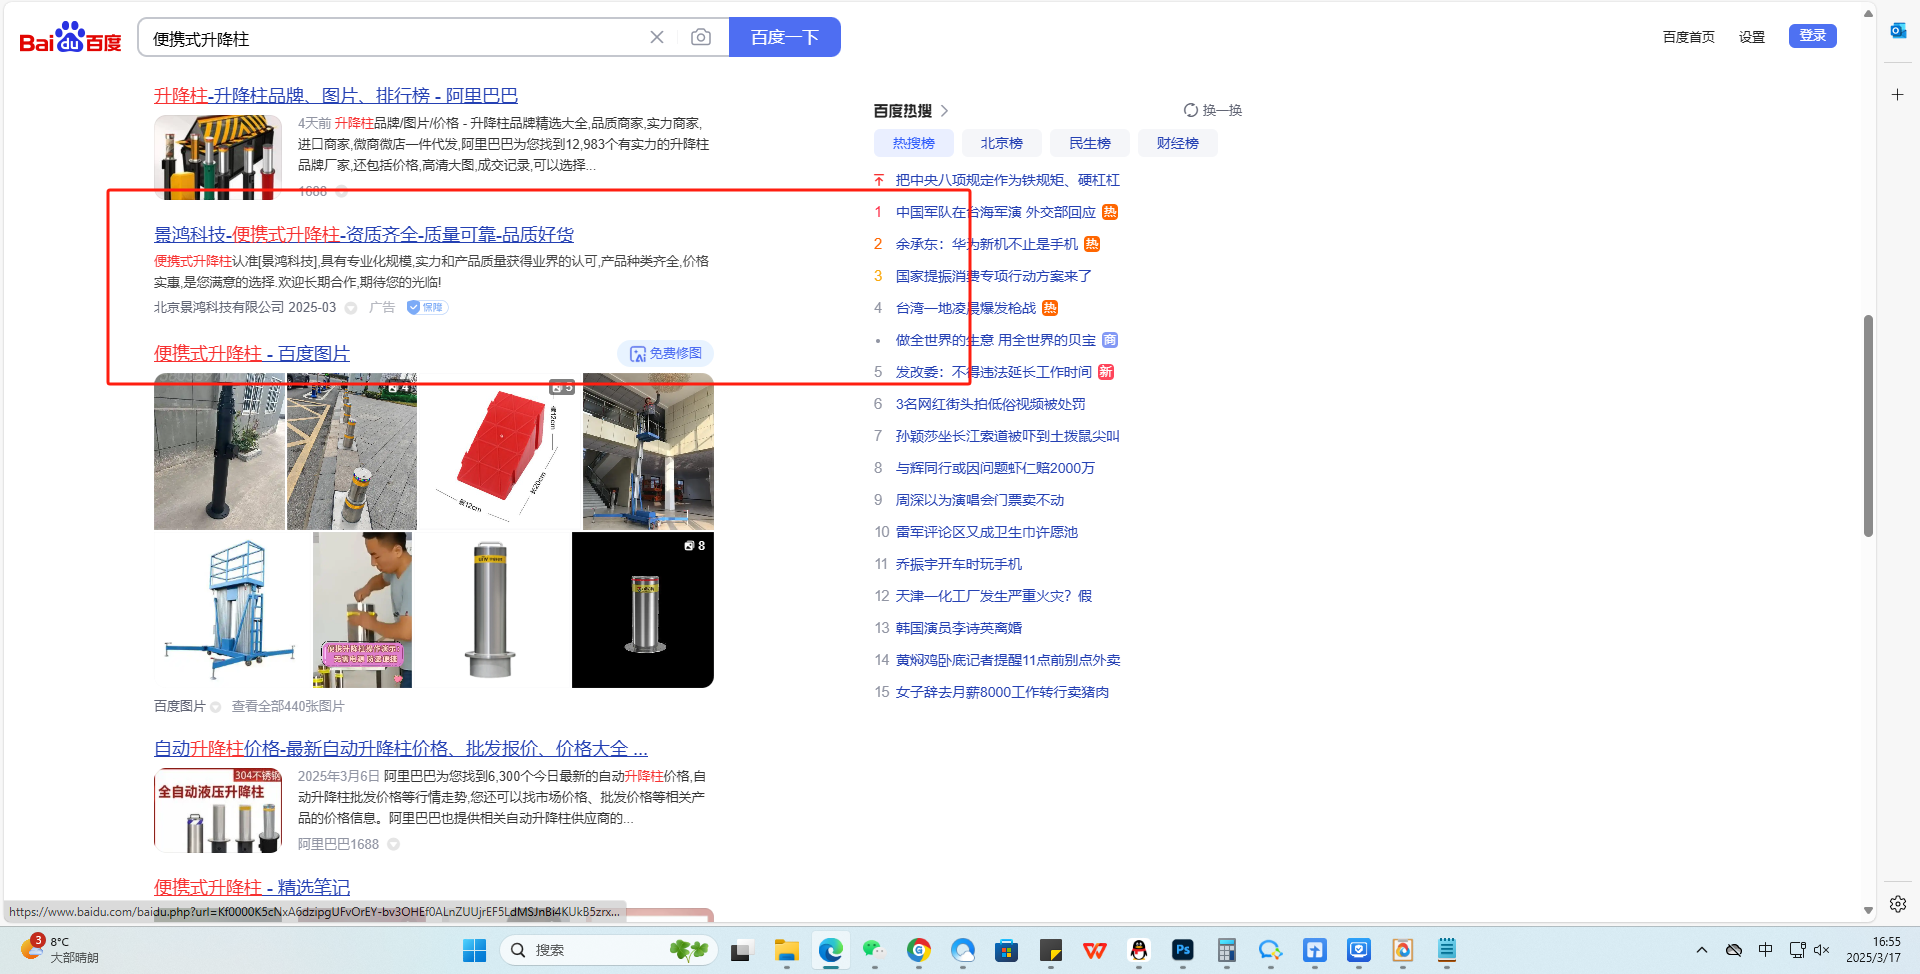1920x974 pixels.
Task: Open hot search 3名网红街头拍低俗视频被处罚
Action: click(x=990, y=404)
